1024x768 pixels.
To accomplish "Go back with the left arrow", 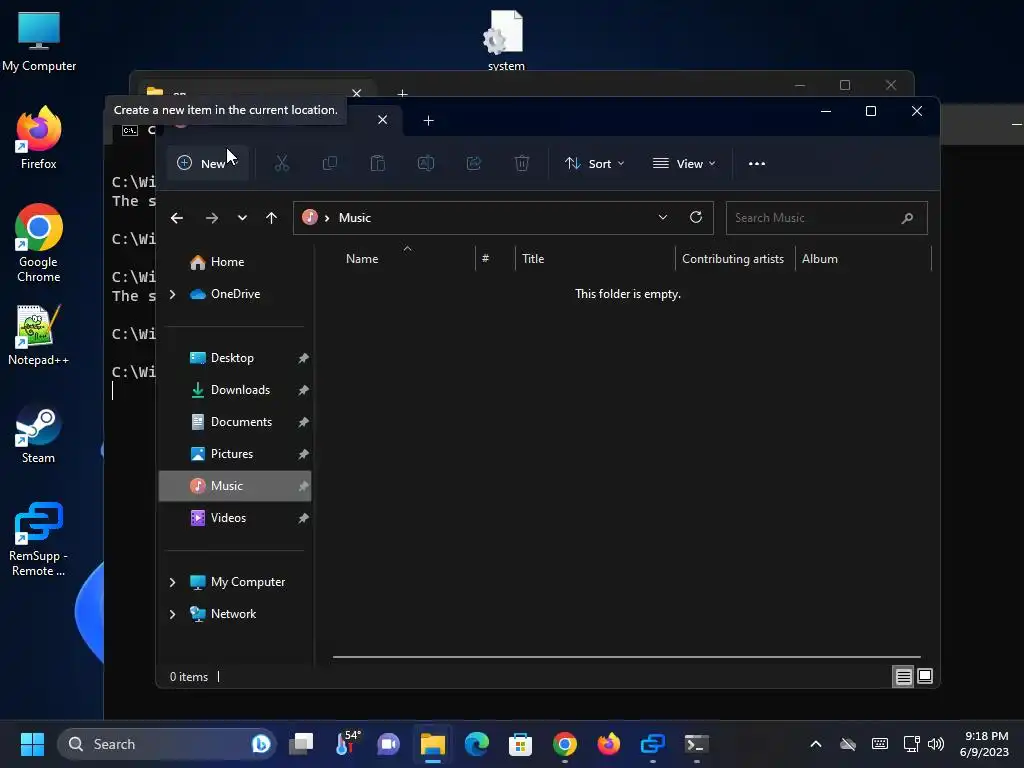I will pyautogui.click(x=177, y=218).
